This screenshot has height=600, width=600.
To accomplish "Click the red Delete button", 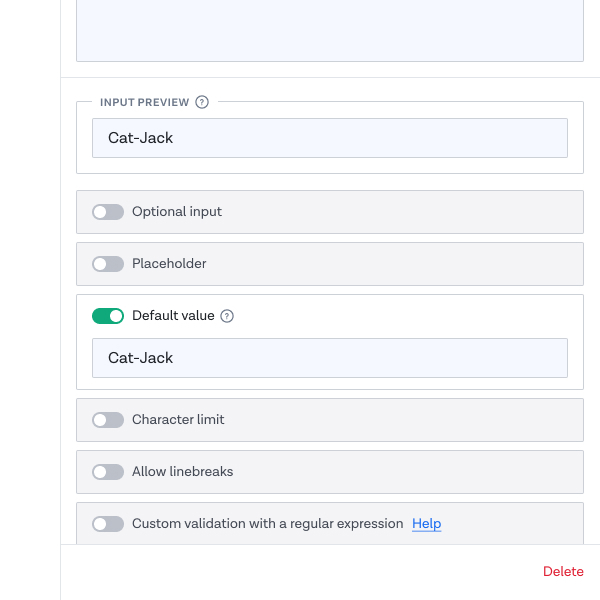I will 563,571.
